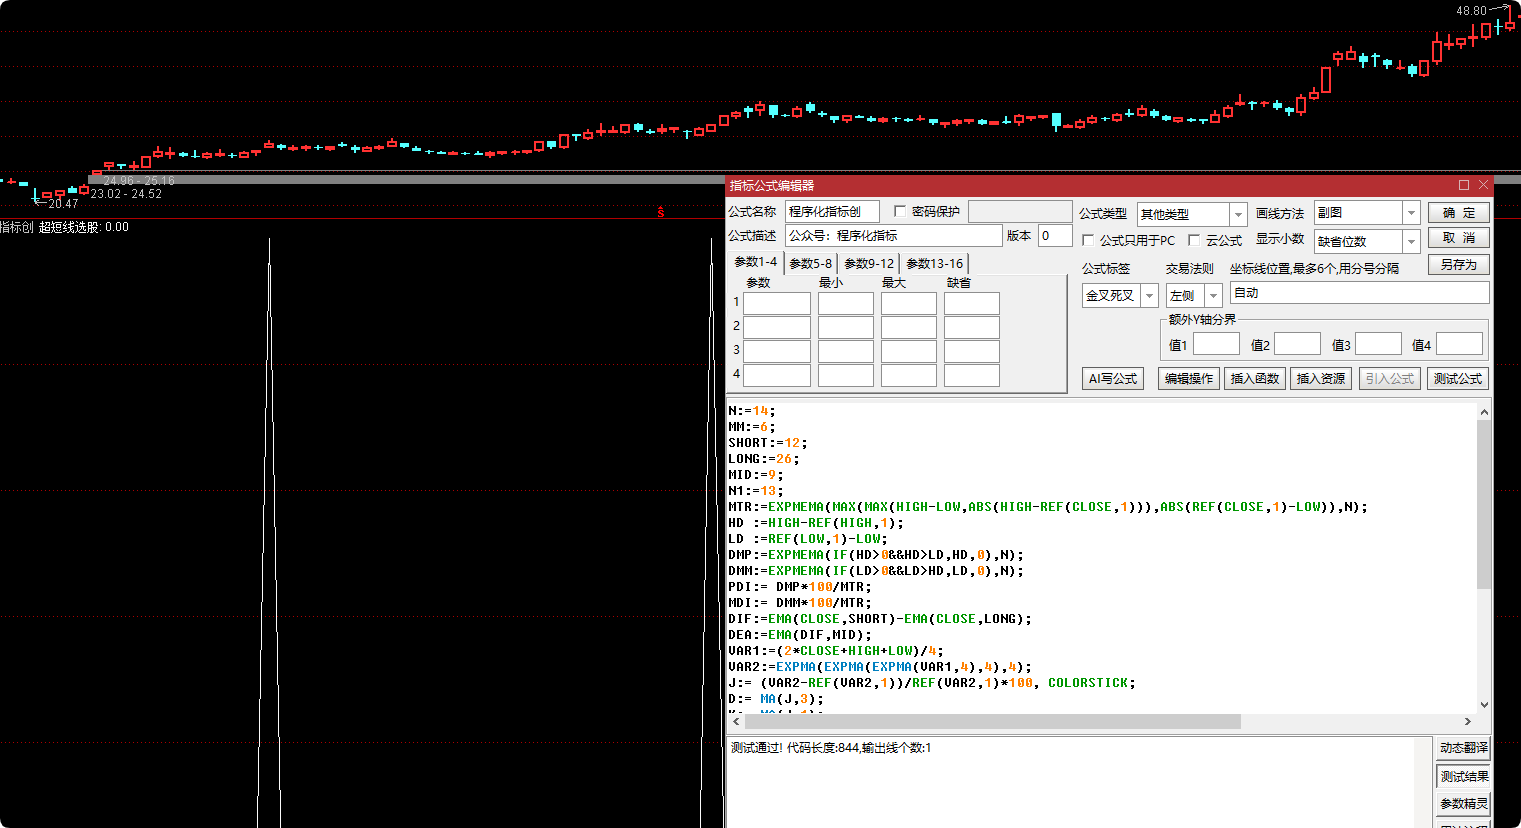Toggle the 云公式 checkbox

click(1194, 241)
